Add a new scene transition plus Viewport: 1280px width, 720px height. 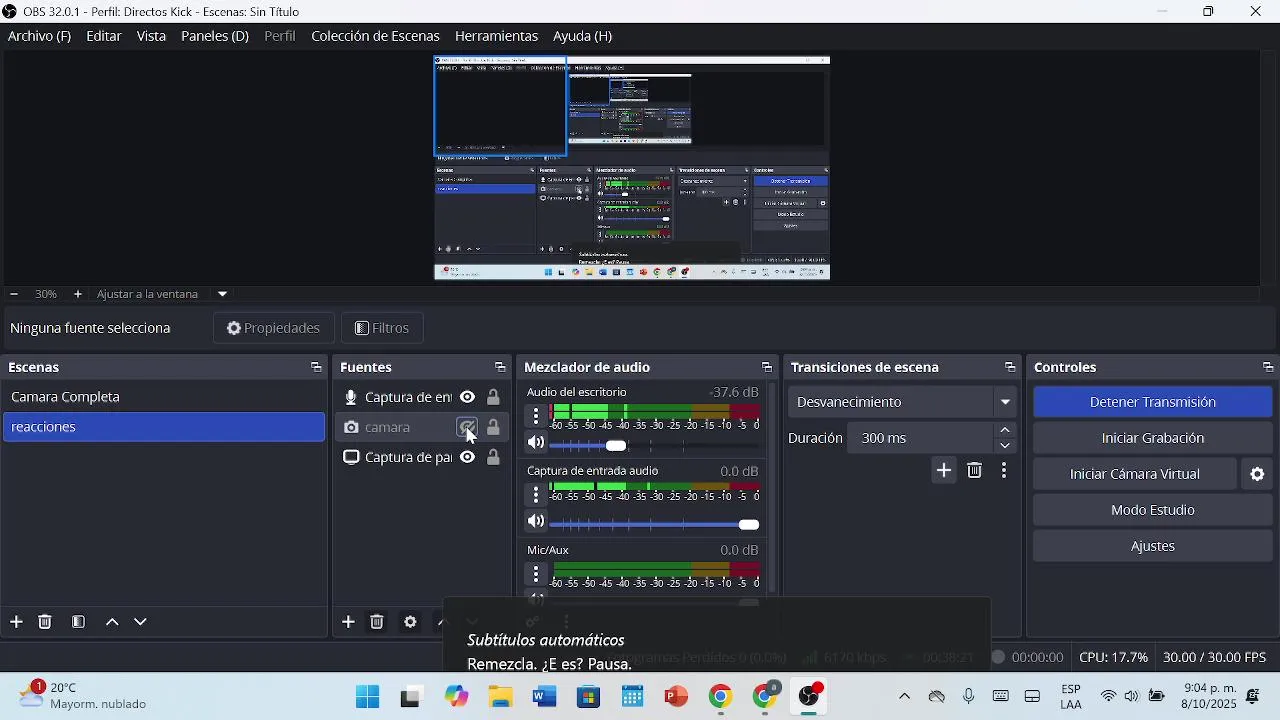[x=944, y=470]
